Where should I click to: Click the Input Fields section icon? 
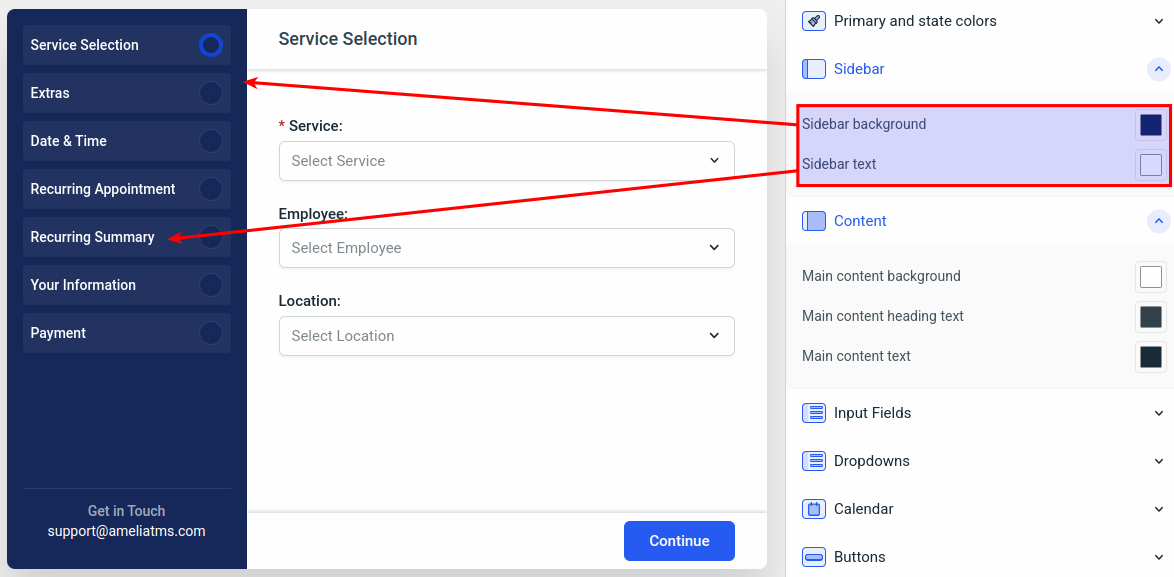click(814, 413)
